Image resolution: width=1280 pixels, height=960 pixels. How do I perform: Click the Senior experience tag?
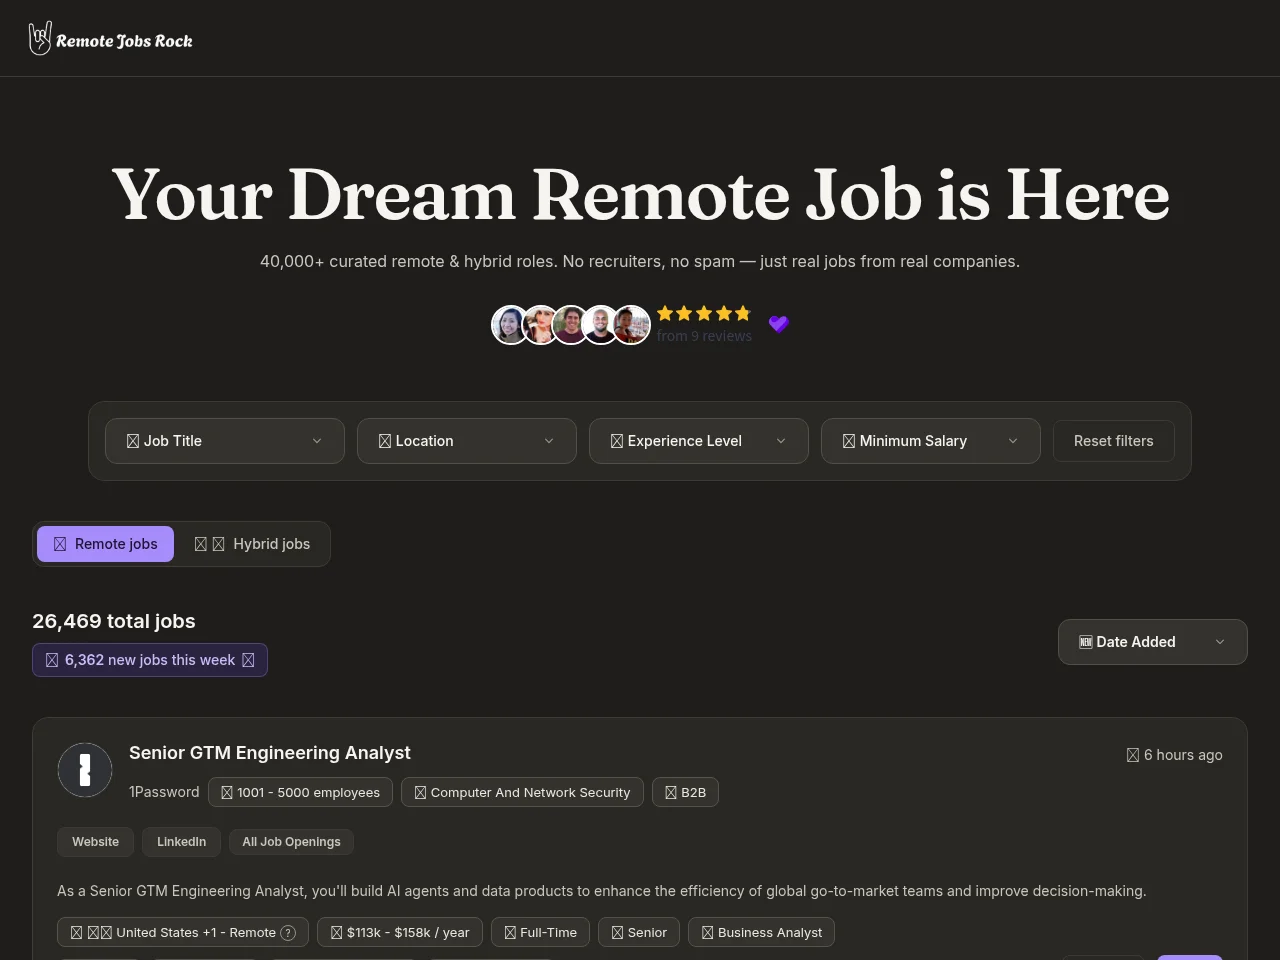(639, 933)
